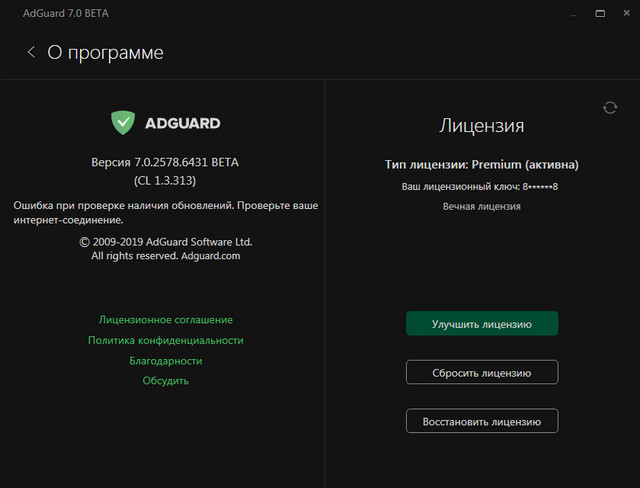Open the Лицензионное соглашение link
Screen dimensions: 640x488
coord(166,320)
